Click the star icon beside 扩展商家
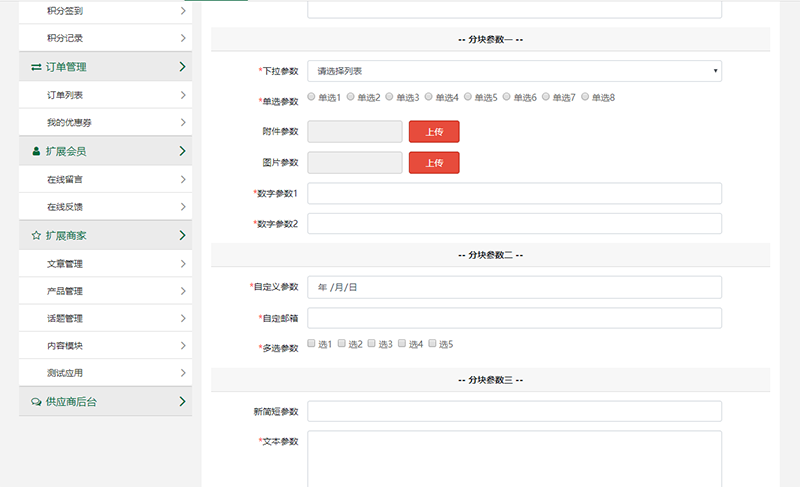The image size is (800, 487). [x=36, y=235]
